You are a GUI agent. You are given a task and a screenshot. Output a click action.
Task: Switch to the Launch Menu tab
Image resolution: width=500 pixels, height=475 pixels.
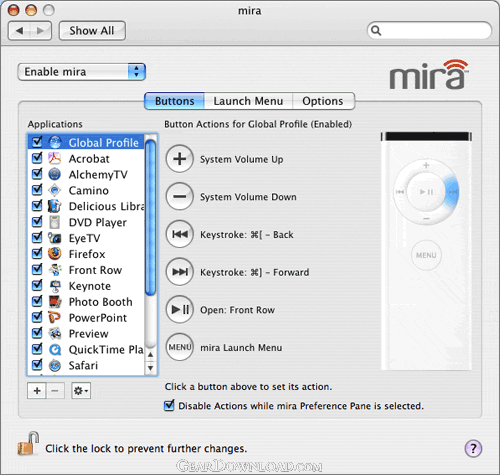pos(248,101)
